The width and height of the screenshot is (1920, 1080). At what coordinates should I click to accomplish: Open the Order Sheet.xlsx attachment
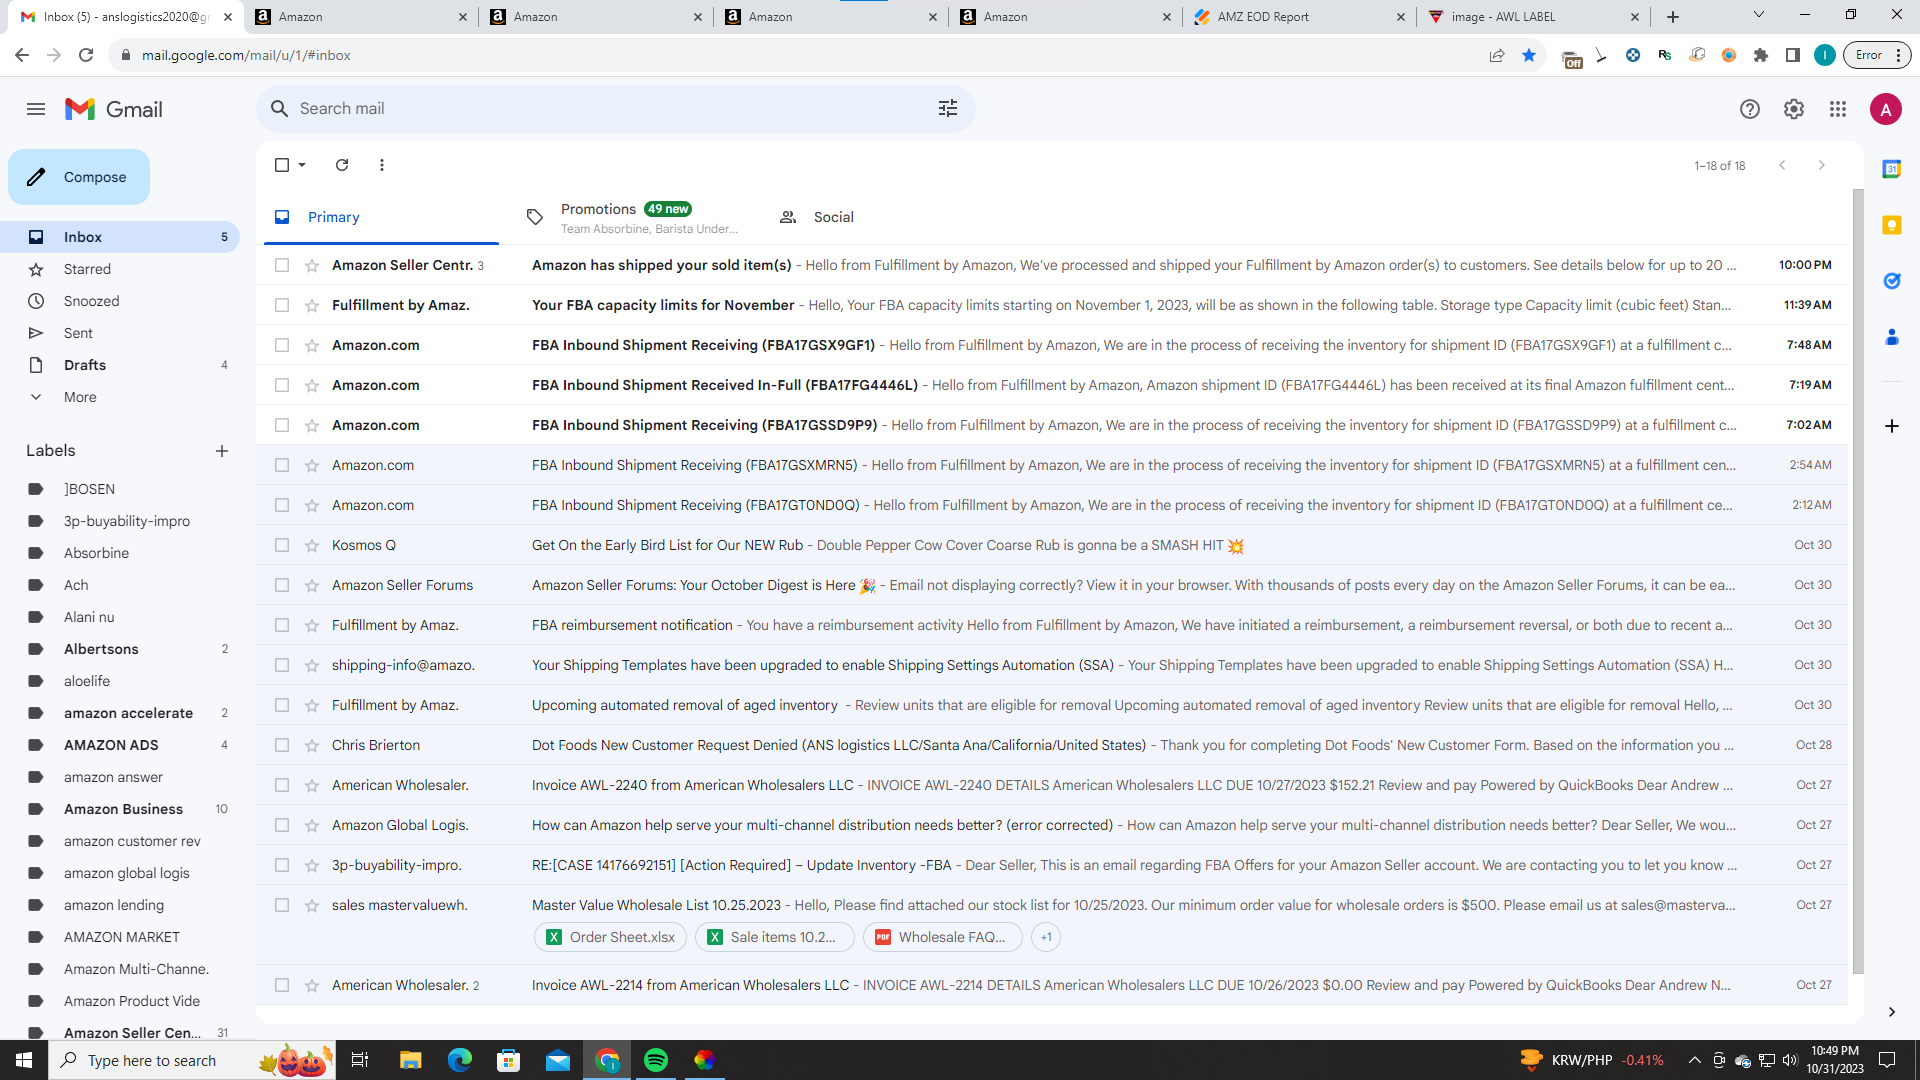[x=611, y=937]
